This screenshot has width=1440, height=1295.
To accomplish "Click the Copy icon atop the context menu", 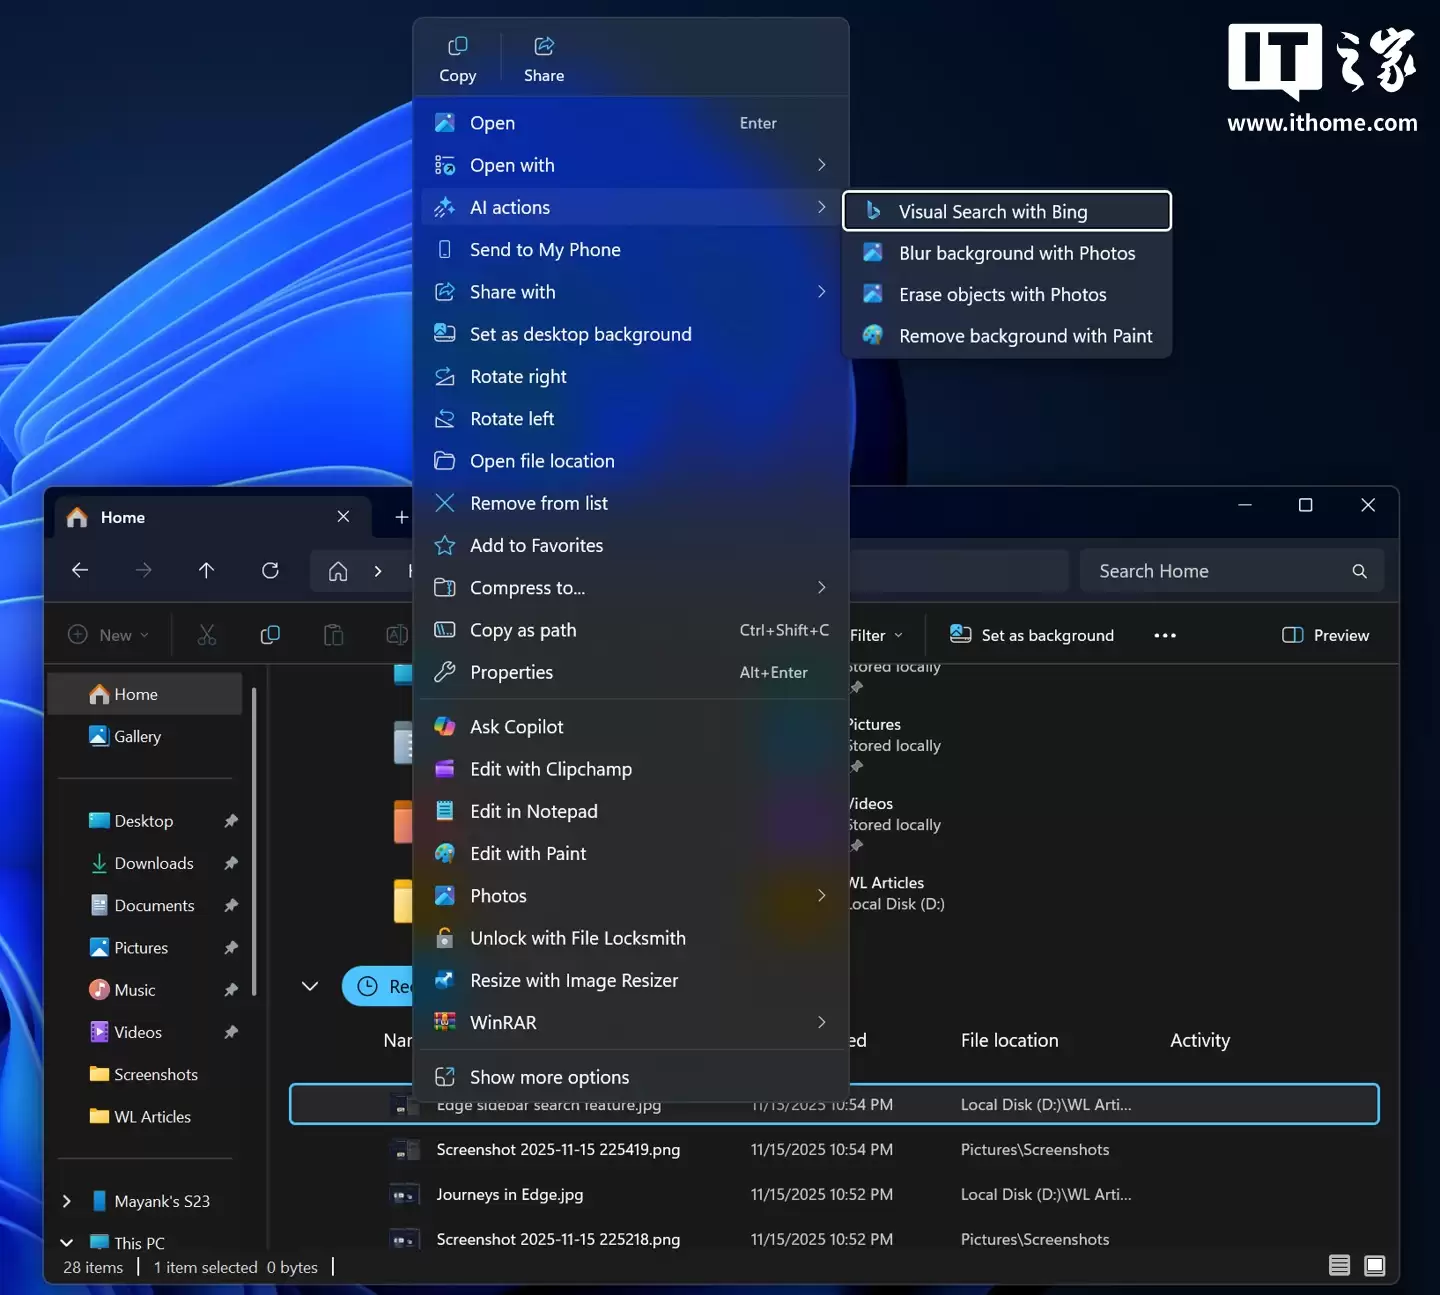I will coord(458,45).
